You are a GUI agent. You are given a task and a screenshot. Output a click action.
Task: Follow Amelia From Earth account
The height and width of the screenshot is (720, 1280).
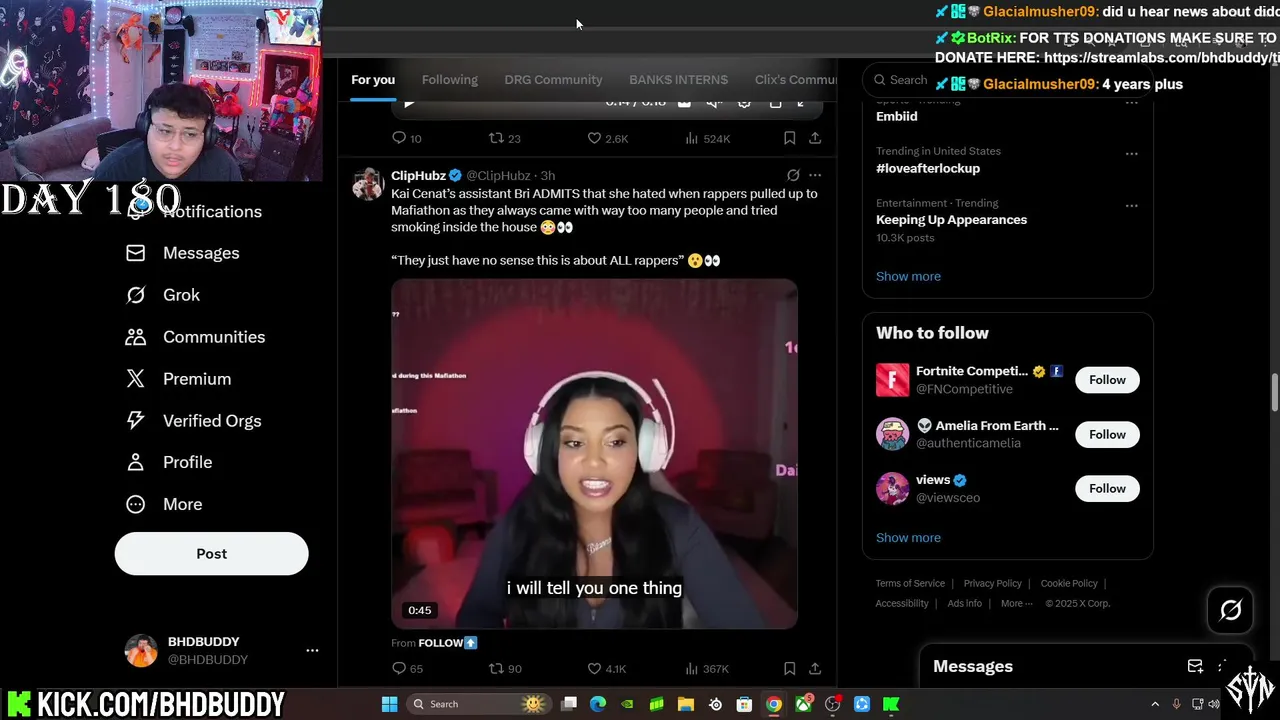[1107, 434]
